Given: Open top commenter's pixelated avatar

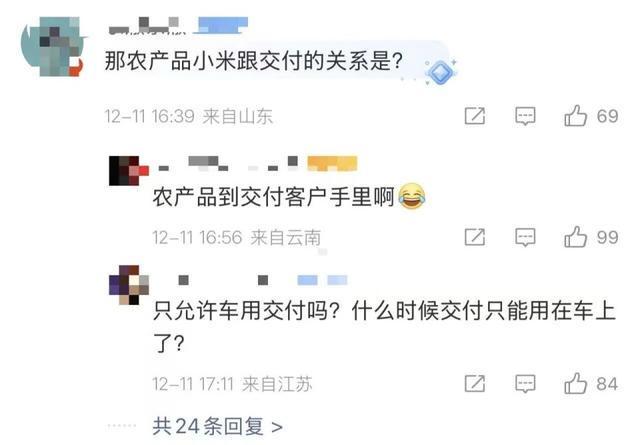Looking at the screenshot, I should click(52, 47).
